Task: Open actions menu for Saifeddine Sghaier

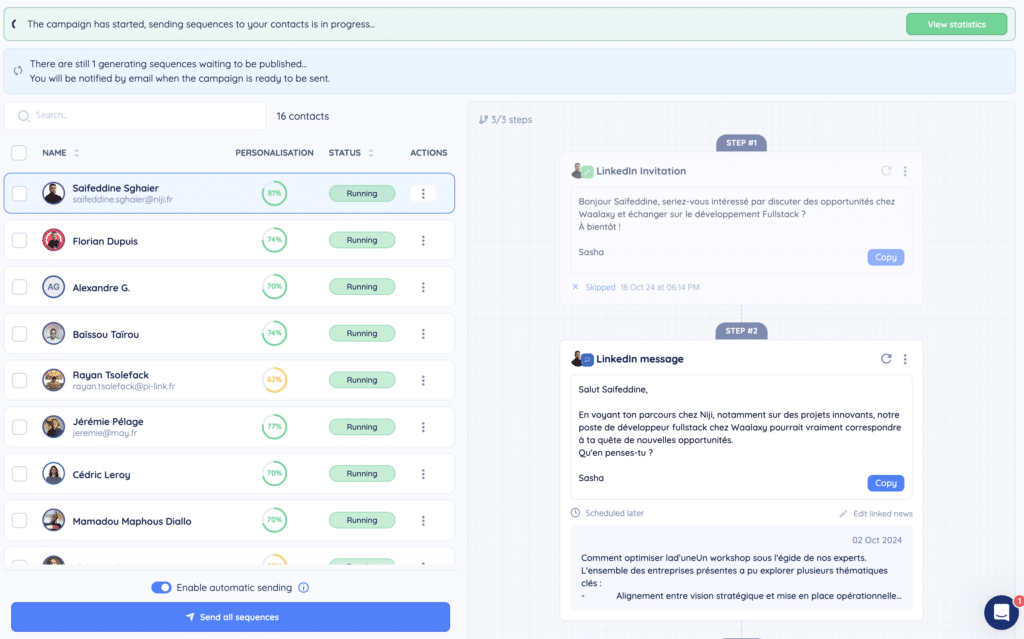Action: (423, 193)
